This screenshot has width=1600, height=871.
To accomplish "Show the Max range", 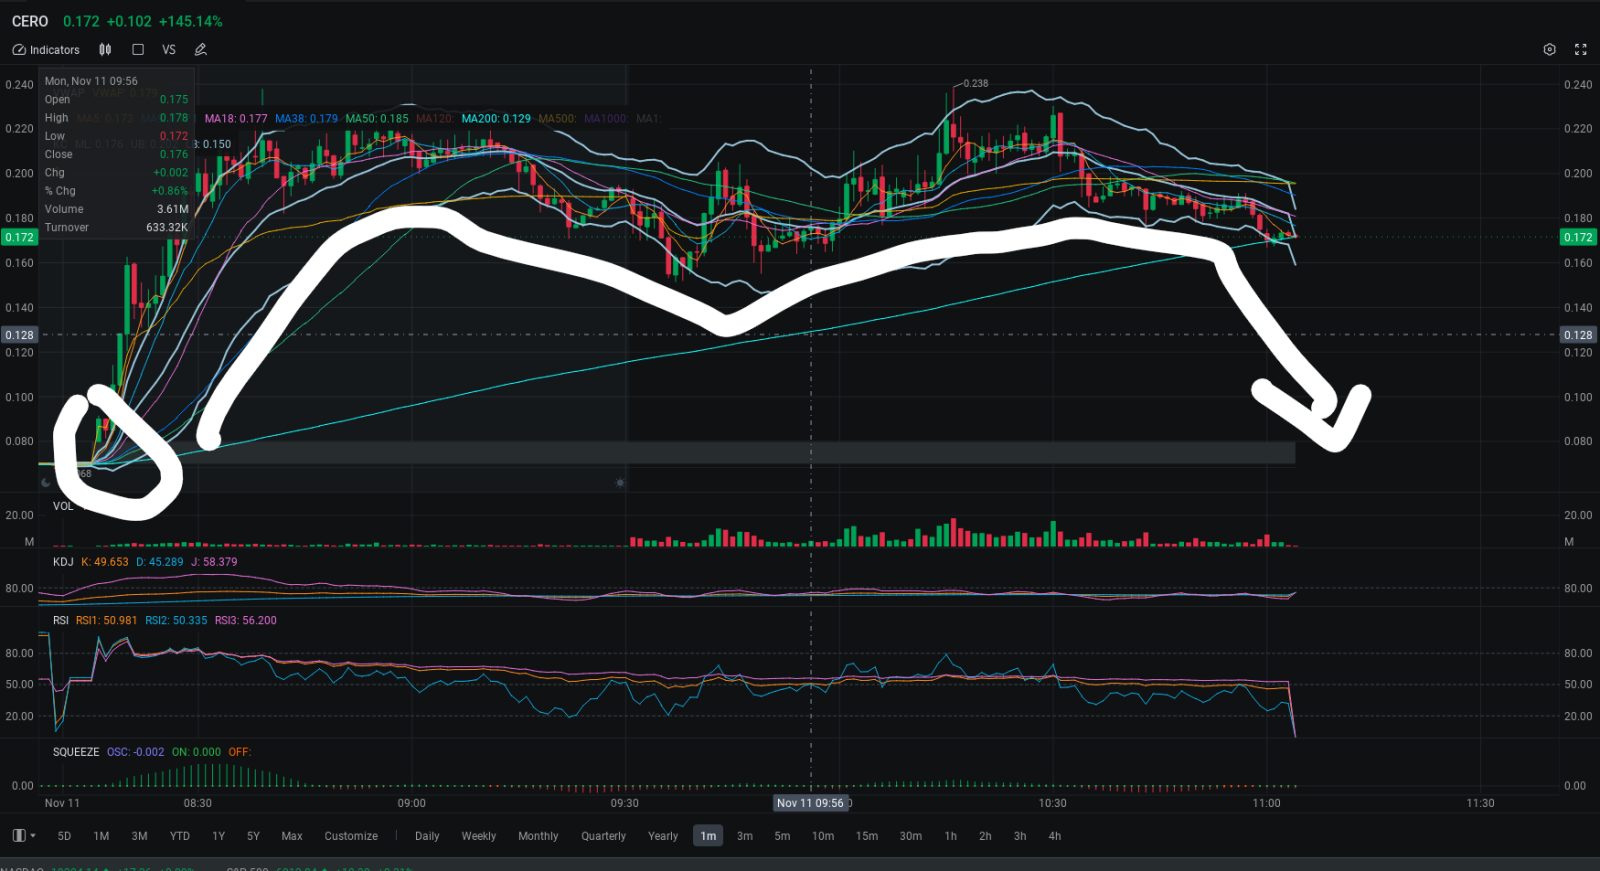I will (292, 836).
